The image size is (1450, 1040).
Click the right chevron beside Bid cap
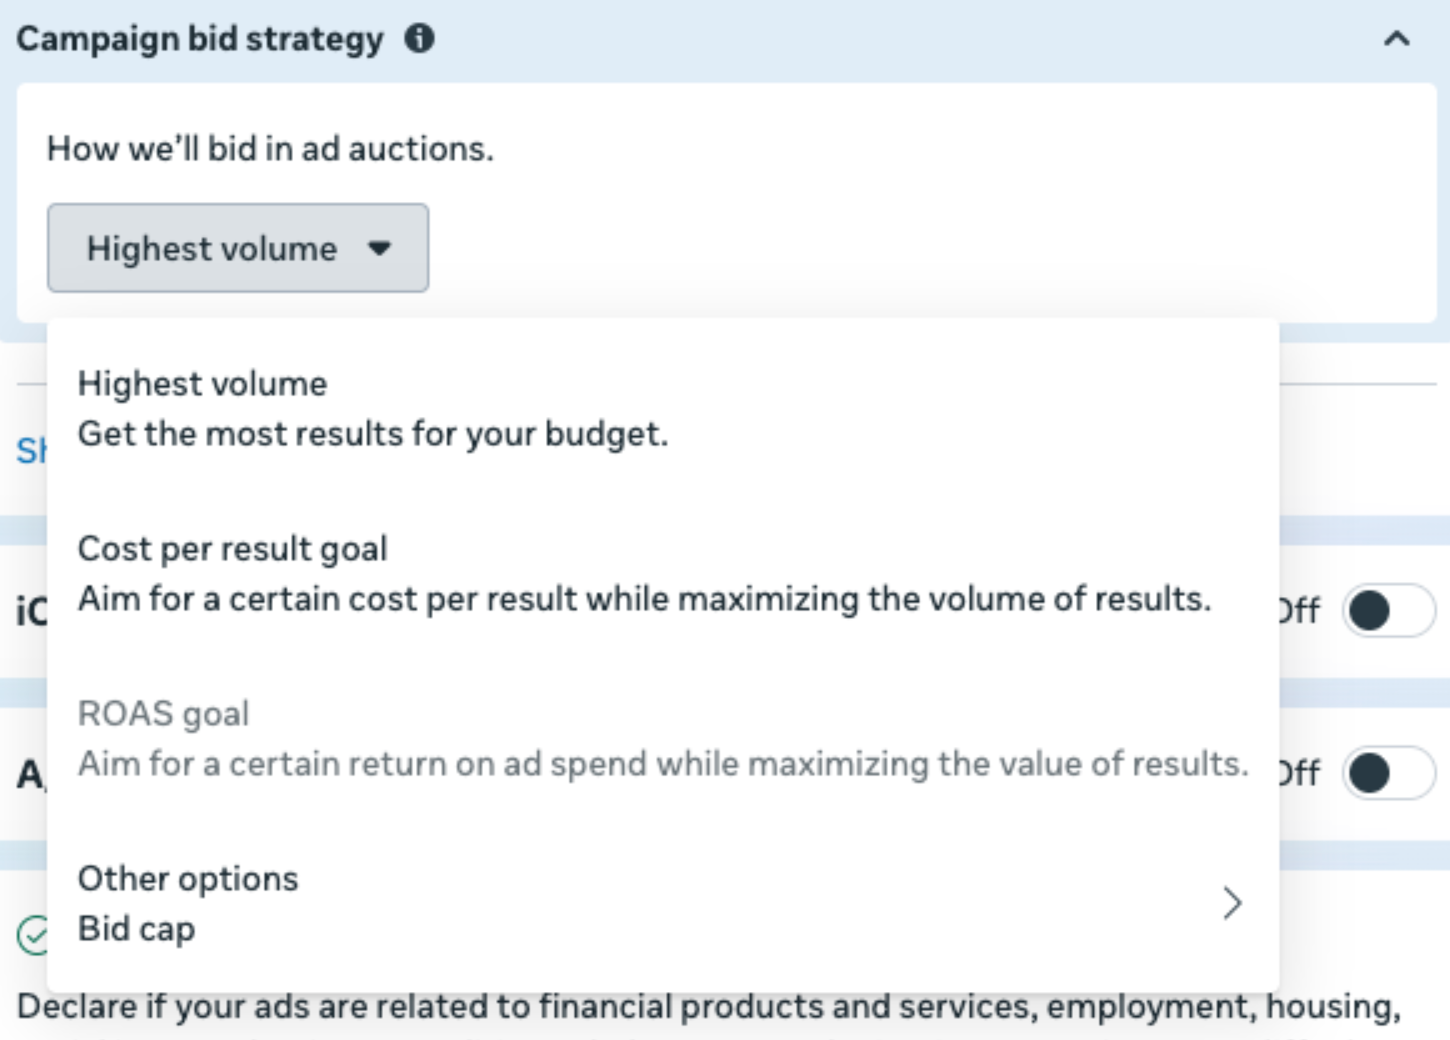coord(1233,903)
